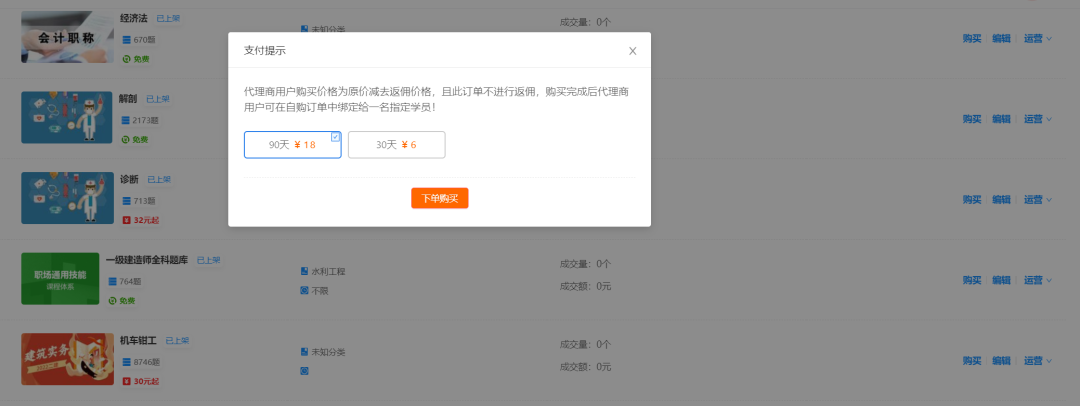Select the 90天 ¥18 option
1080x406 pixels.
pyautogui.click(x=293, y=145)
